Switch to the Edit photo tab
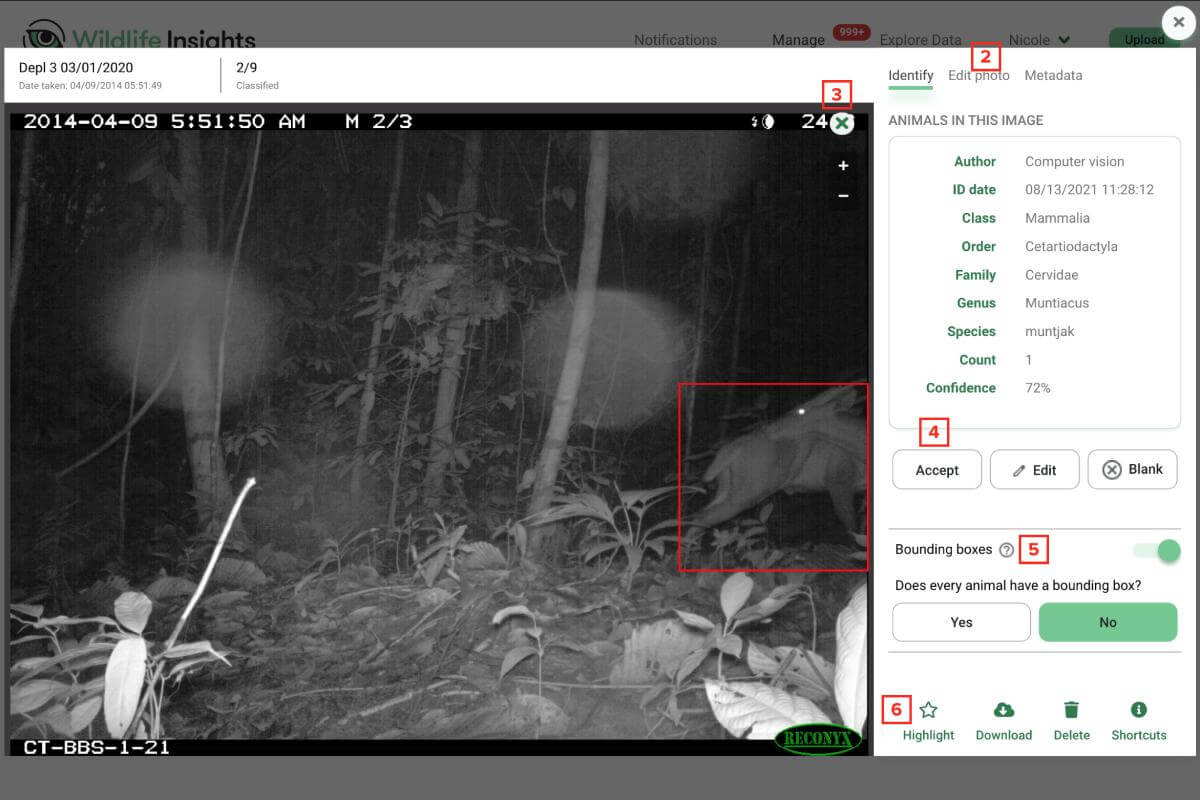Image resolution: width=1200 pixels, height=800 pixels. (979, 75)
